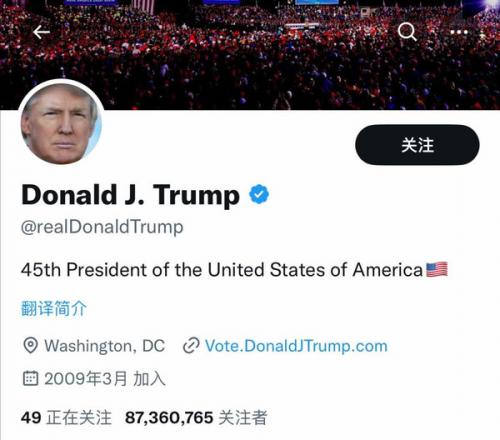The height and width of the screenshot is (440, 500).
Task: Tap the blue verified badge
Action: click(x=259, y=194)
